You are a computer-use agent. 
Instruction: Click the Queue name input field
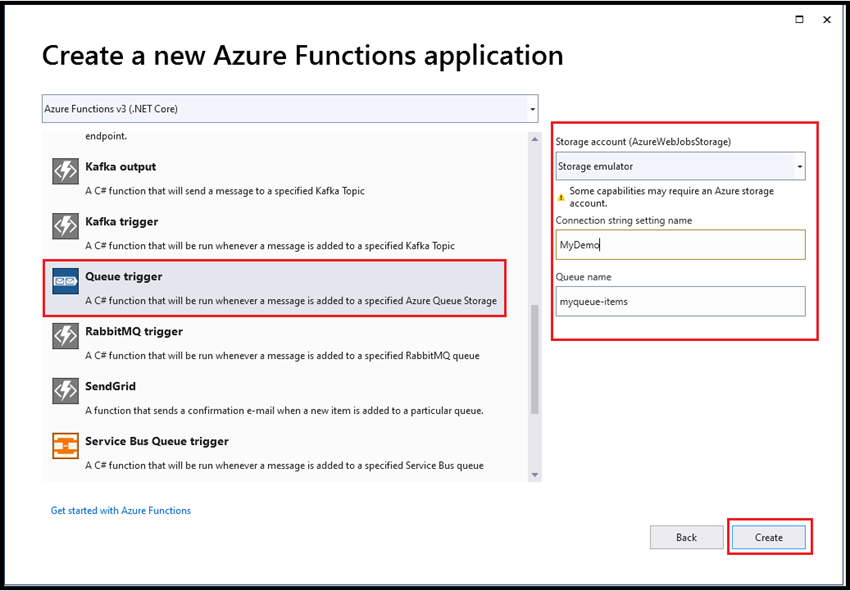click(x=680, y=301)
